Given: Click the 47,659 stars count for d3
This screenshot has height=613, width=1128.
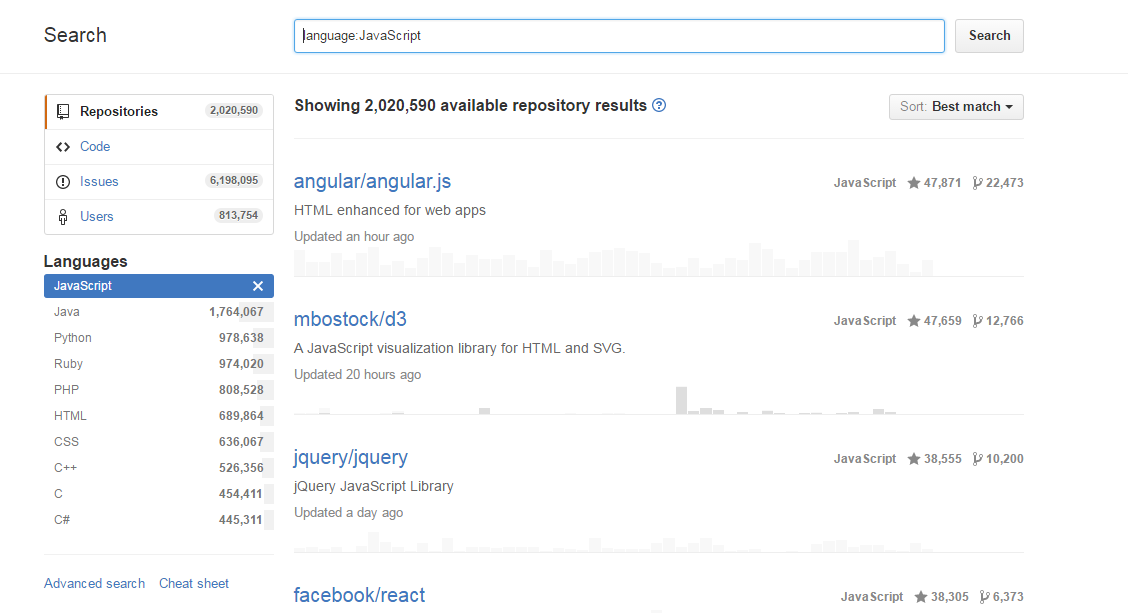Looking at the screenshot, I should tap(942, 321).
